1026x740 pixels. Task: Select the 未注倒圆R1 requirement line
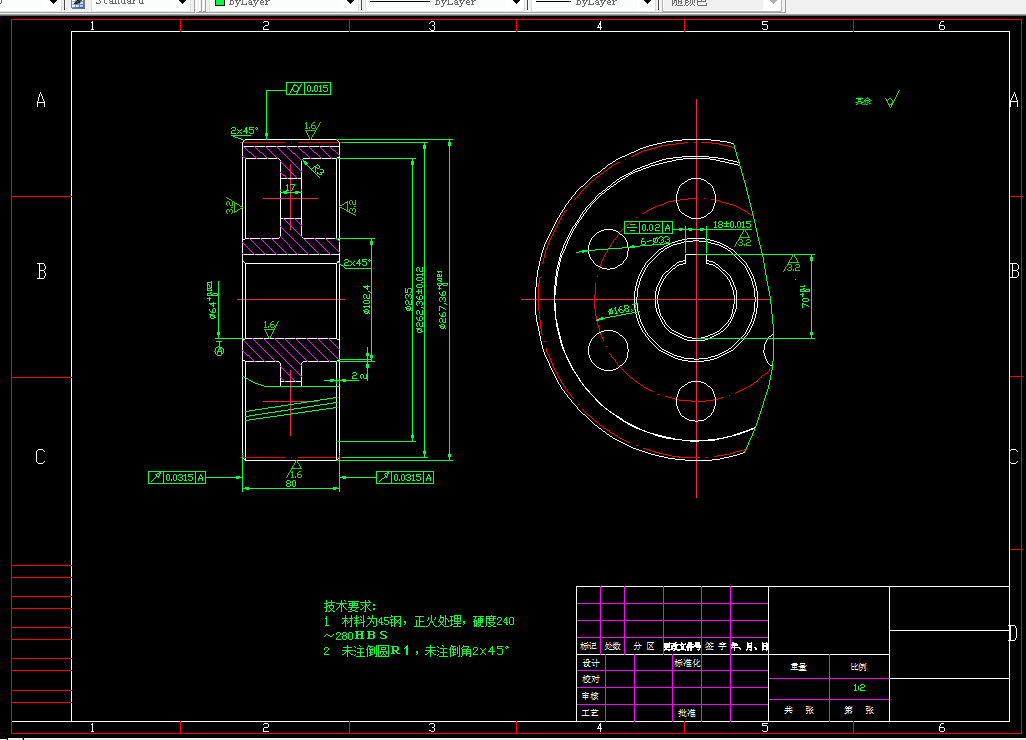pos(416,651)
